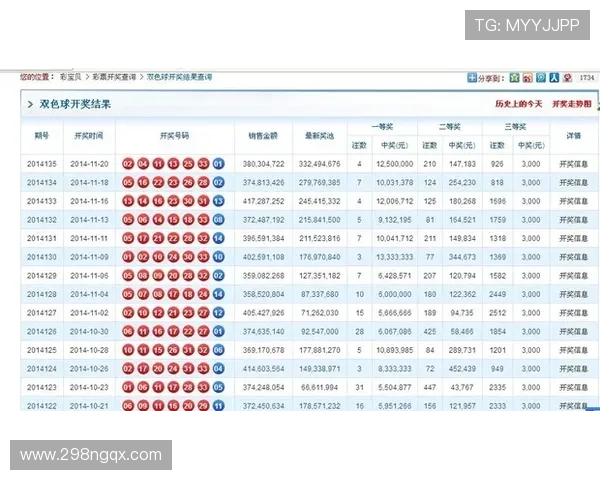
Task: Open 开奖信息 for issue 2014126
Action: tap(573, 331)
